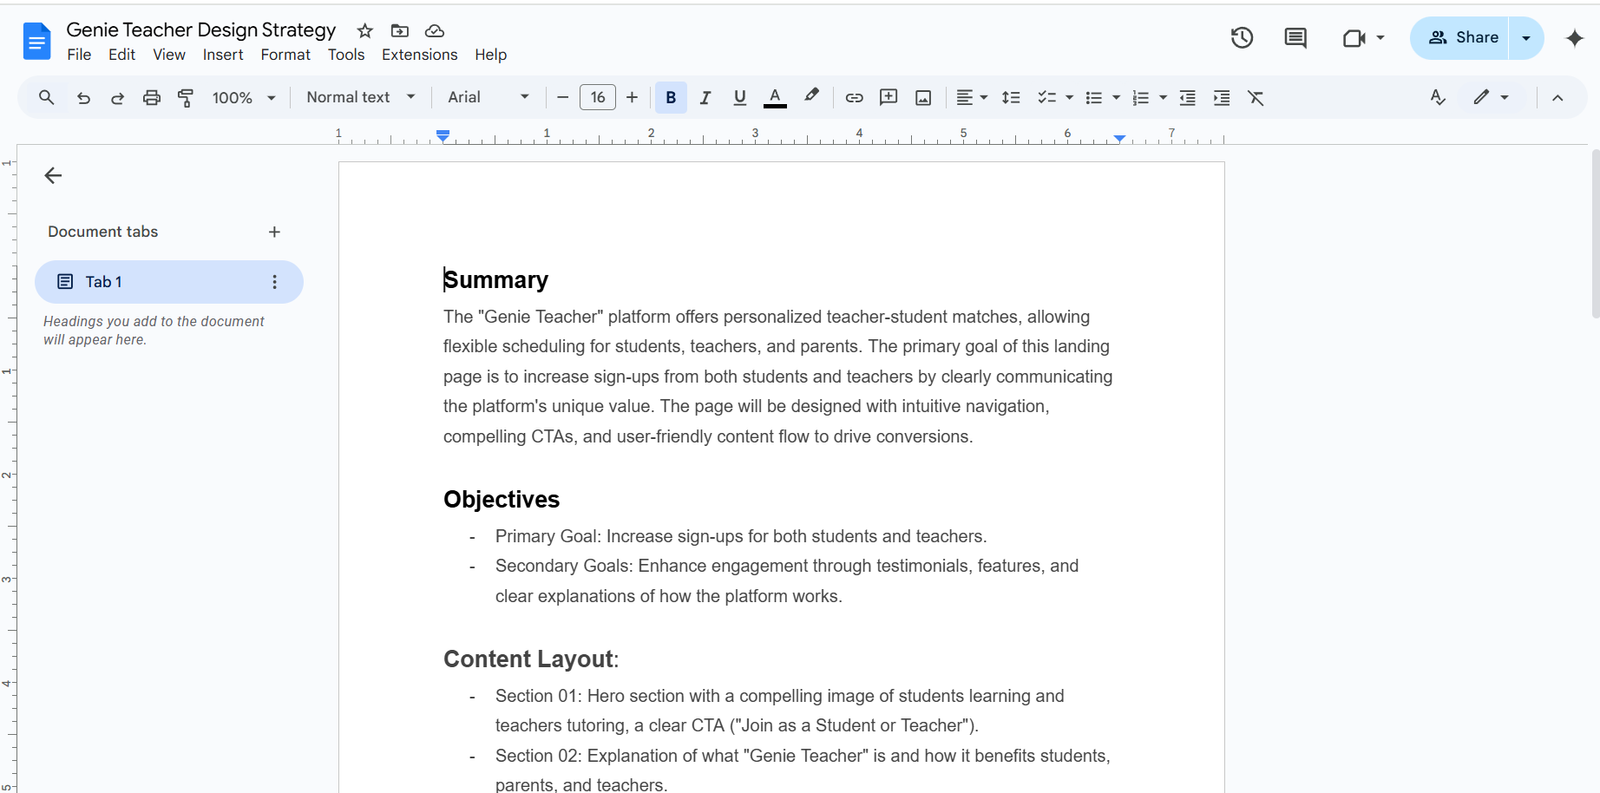The height and width of the screenshot is (793, 1600).
Task: Click the Summary heading
Action: click(496, 280)
